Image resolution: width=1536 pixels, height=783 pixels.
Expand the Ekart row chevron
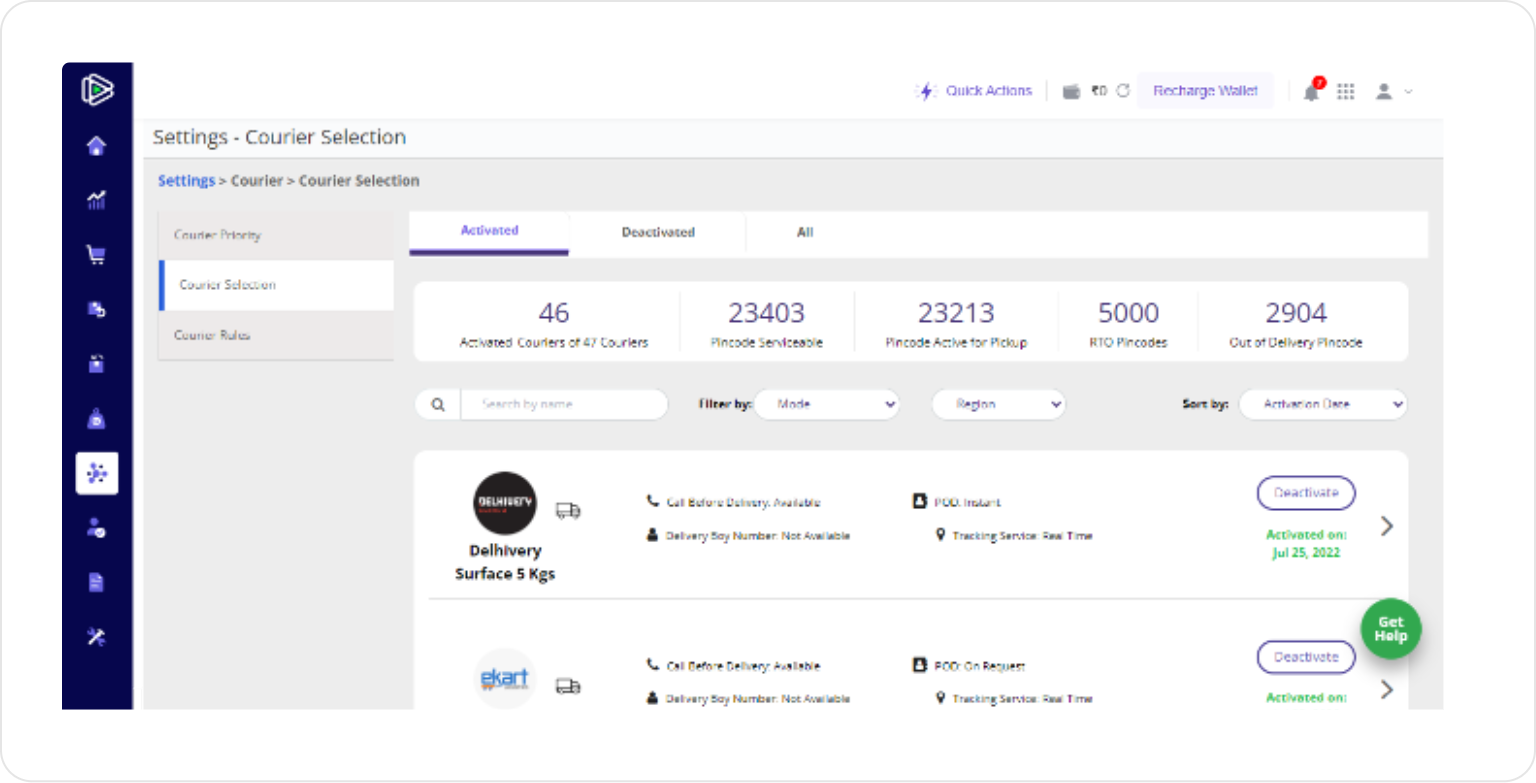pos(1386,689)
